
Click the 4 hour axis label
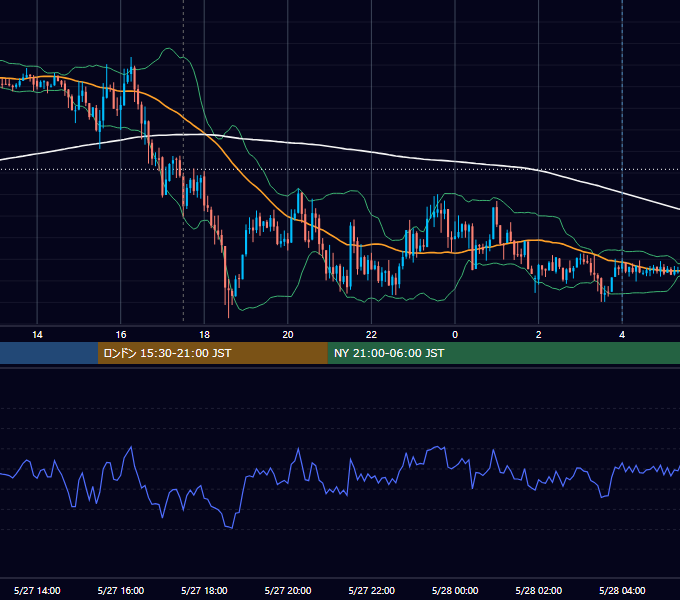point(622,335)
